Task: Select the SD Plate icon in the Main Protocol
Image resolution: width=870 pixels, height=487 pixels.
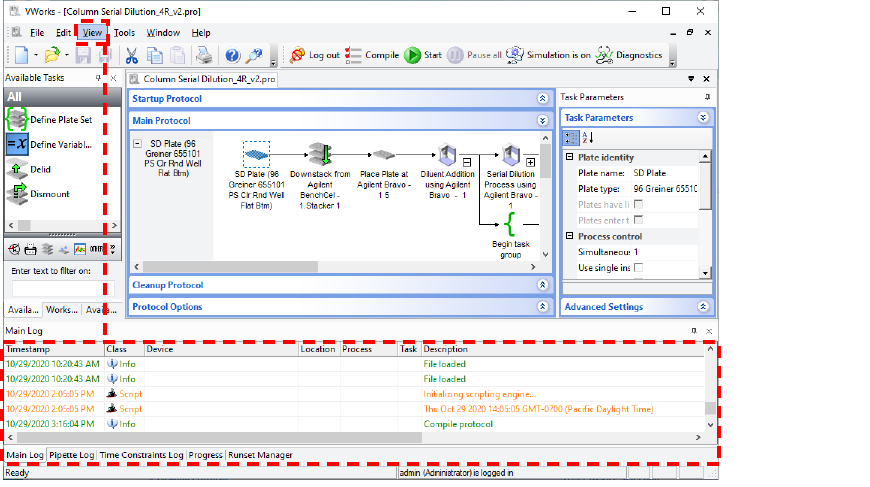Action: [256, 154]
